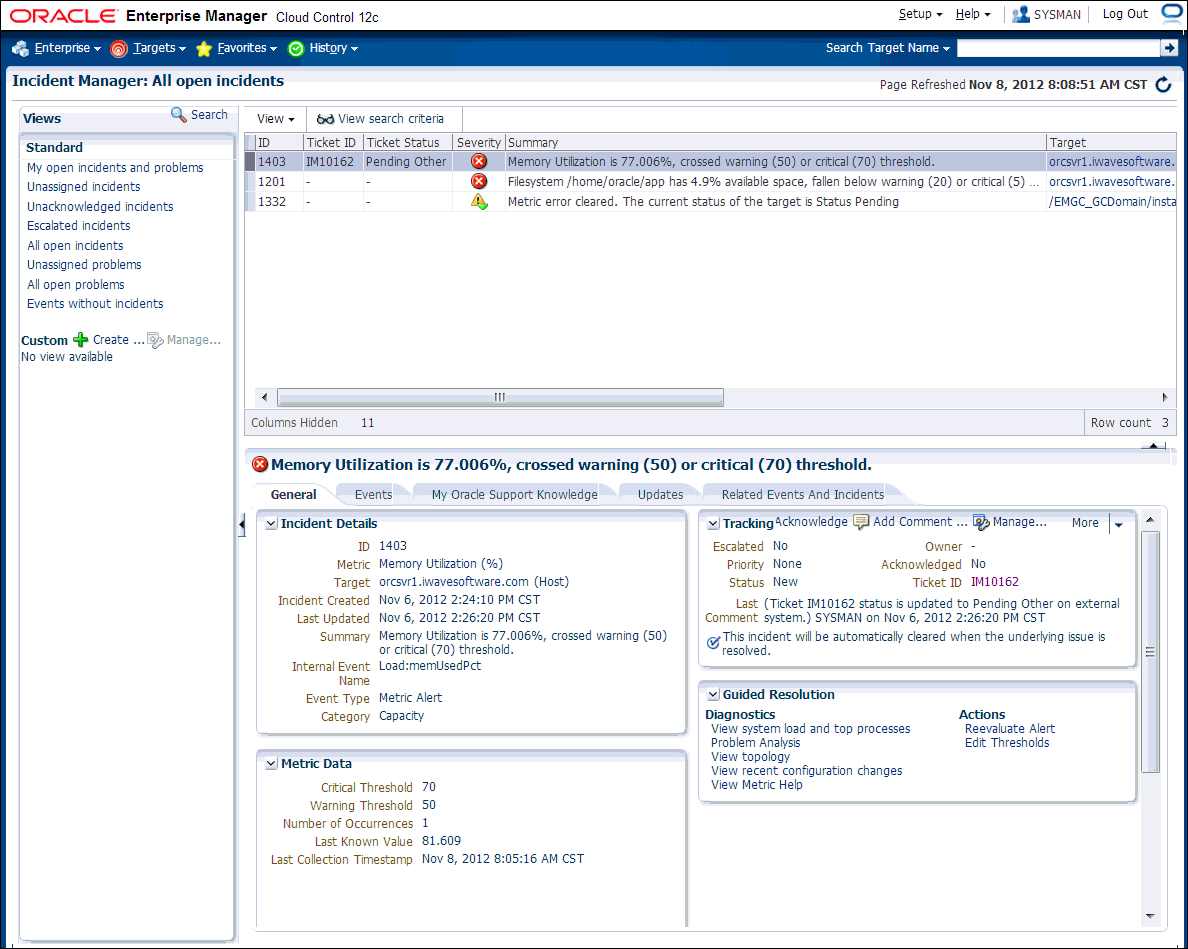The image size is (1188, 949).
Task: Open the Setup dropdown menu
Action: coord(921,14)
